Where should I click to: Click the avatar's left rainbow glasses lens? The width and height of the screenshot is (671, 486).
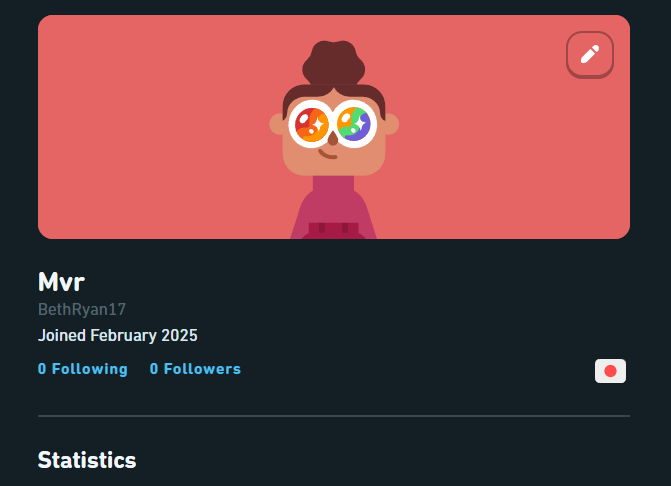311,124
